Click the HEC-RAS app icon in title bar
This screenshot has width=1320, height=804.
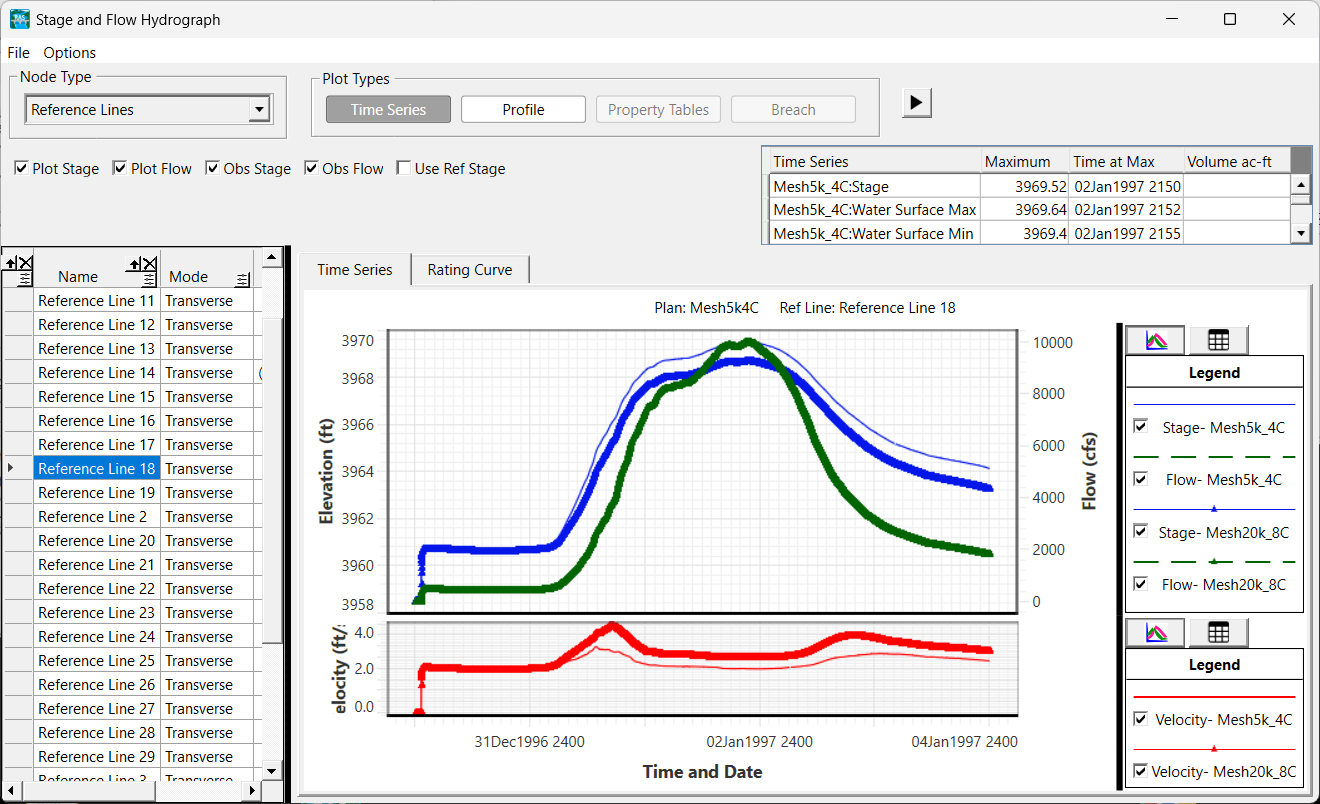[x=19, y=19]
